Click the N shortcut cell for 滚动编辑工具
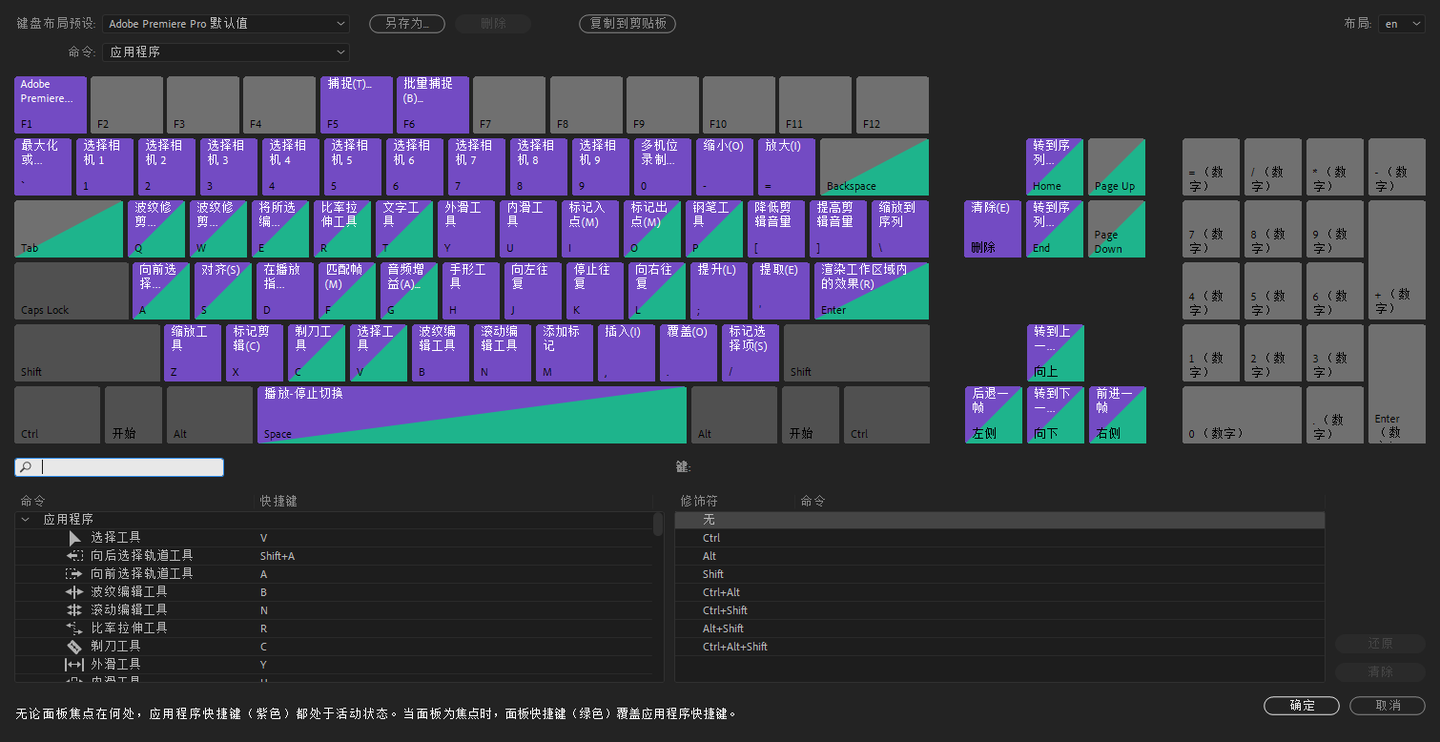This screenshot has height=742, width=1440. tap(264, 610)
